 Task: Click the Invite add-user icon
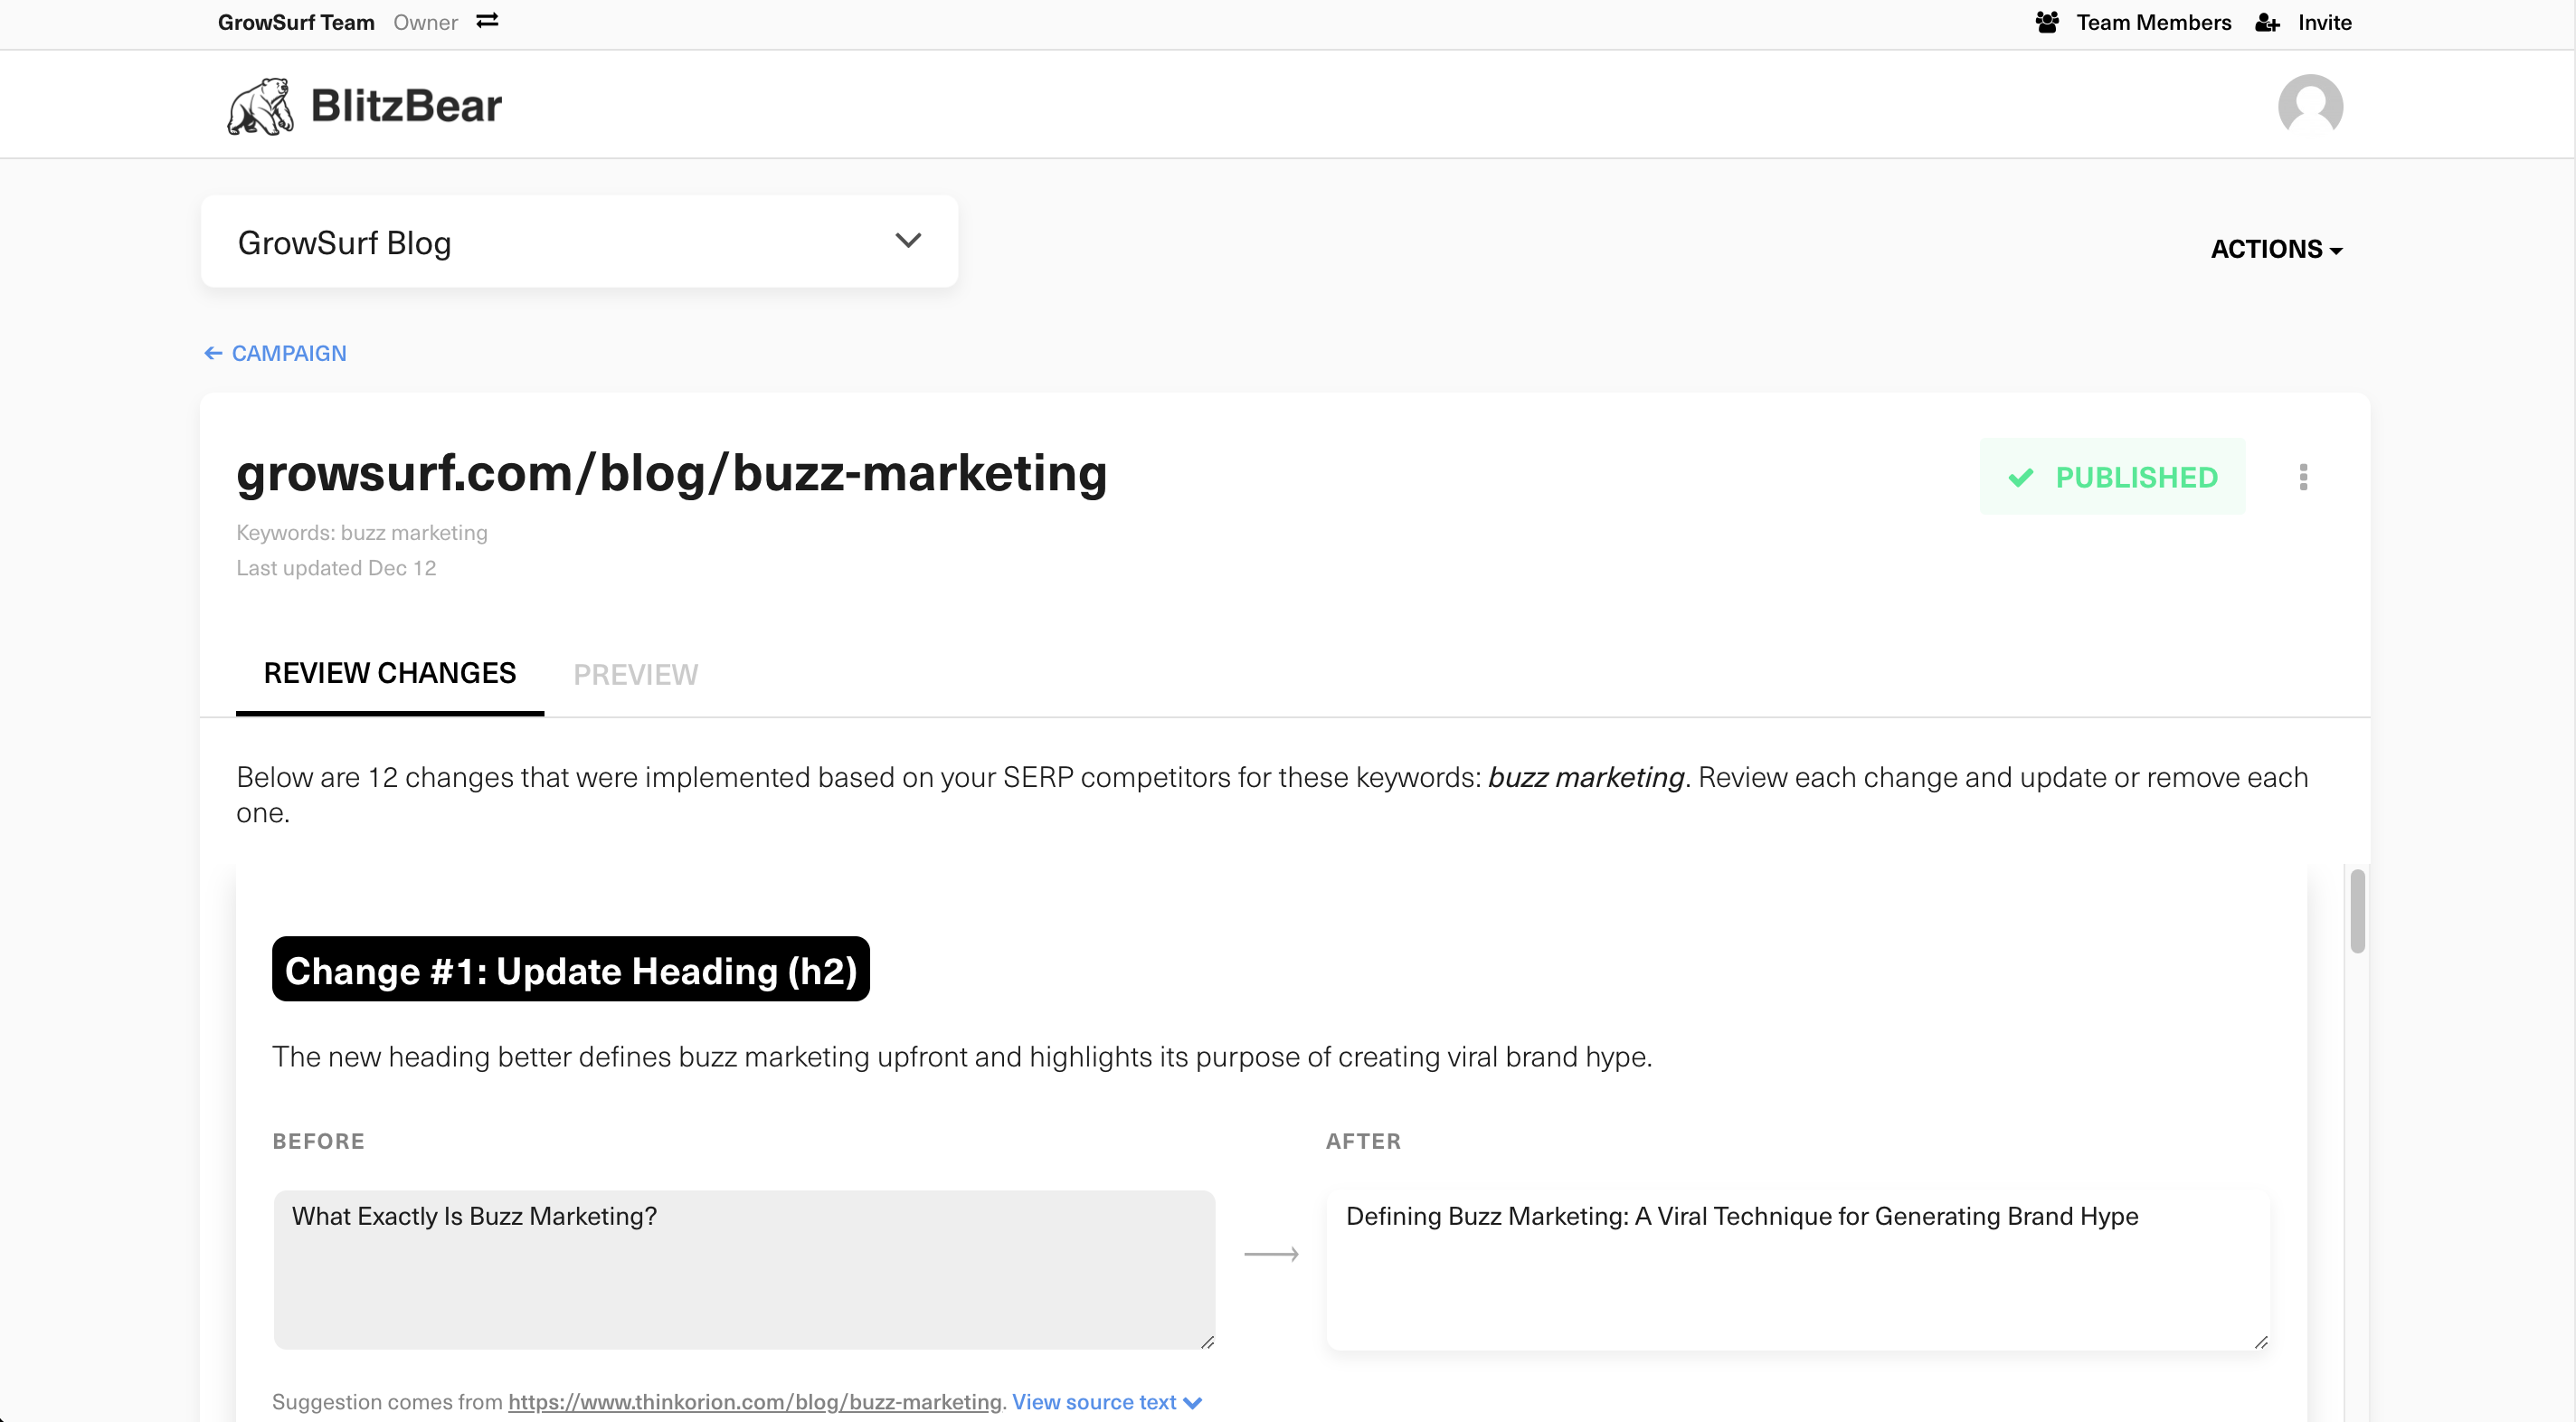(2266, 23)
